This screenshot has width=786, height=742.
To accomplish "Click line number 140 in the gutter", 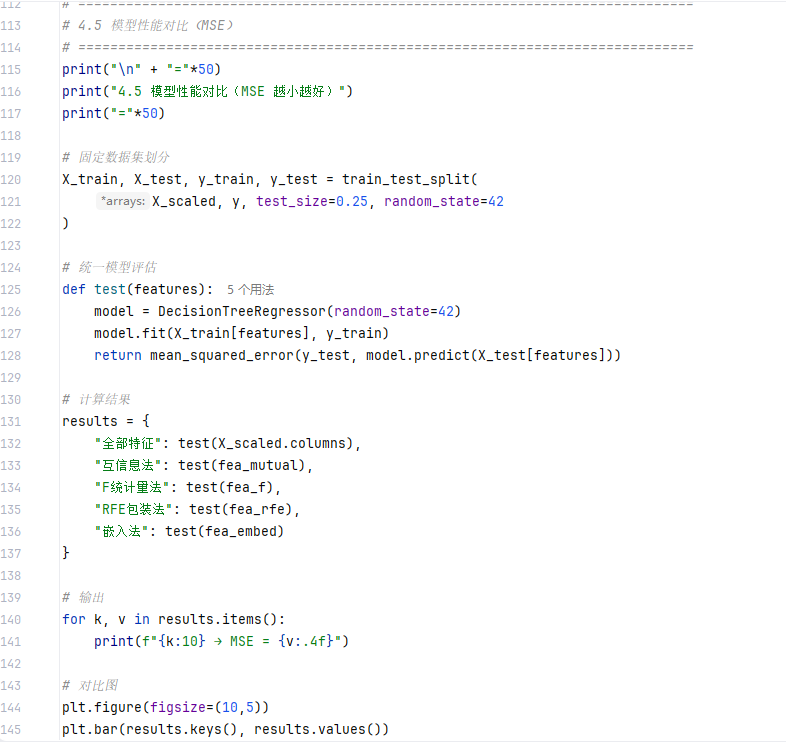I will click(x=11, y=620).
